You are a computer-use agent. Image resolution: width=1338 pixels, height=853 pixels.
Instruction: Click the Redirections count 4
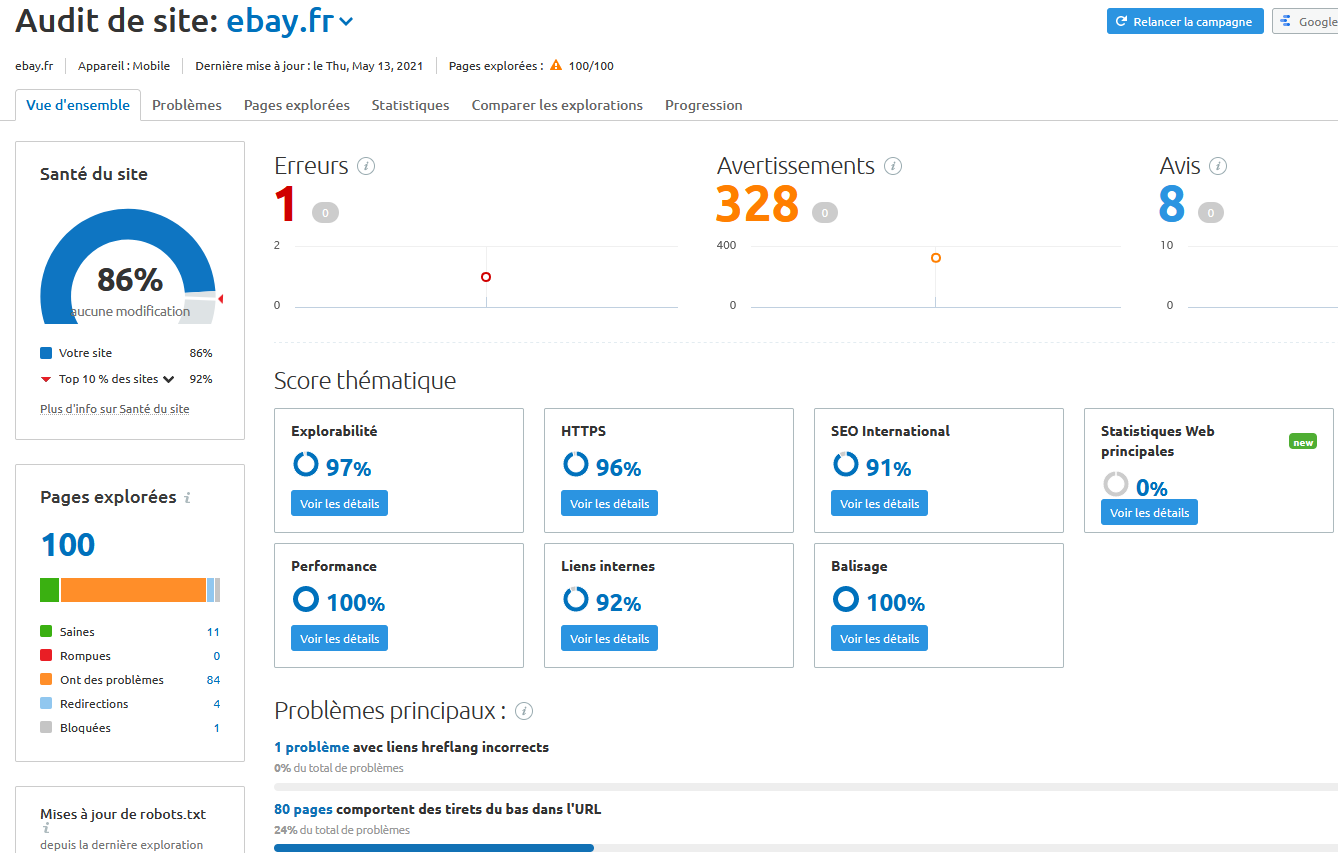pos(216,704)
